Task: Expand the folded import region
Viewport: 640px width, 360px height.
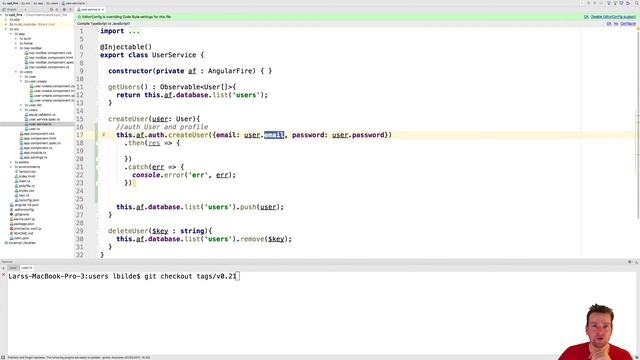Action: tap(134, 31)
